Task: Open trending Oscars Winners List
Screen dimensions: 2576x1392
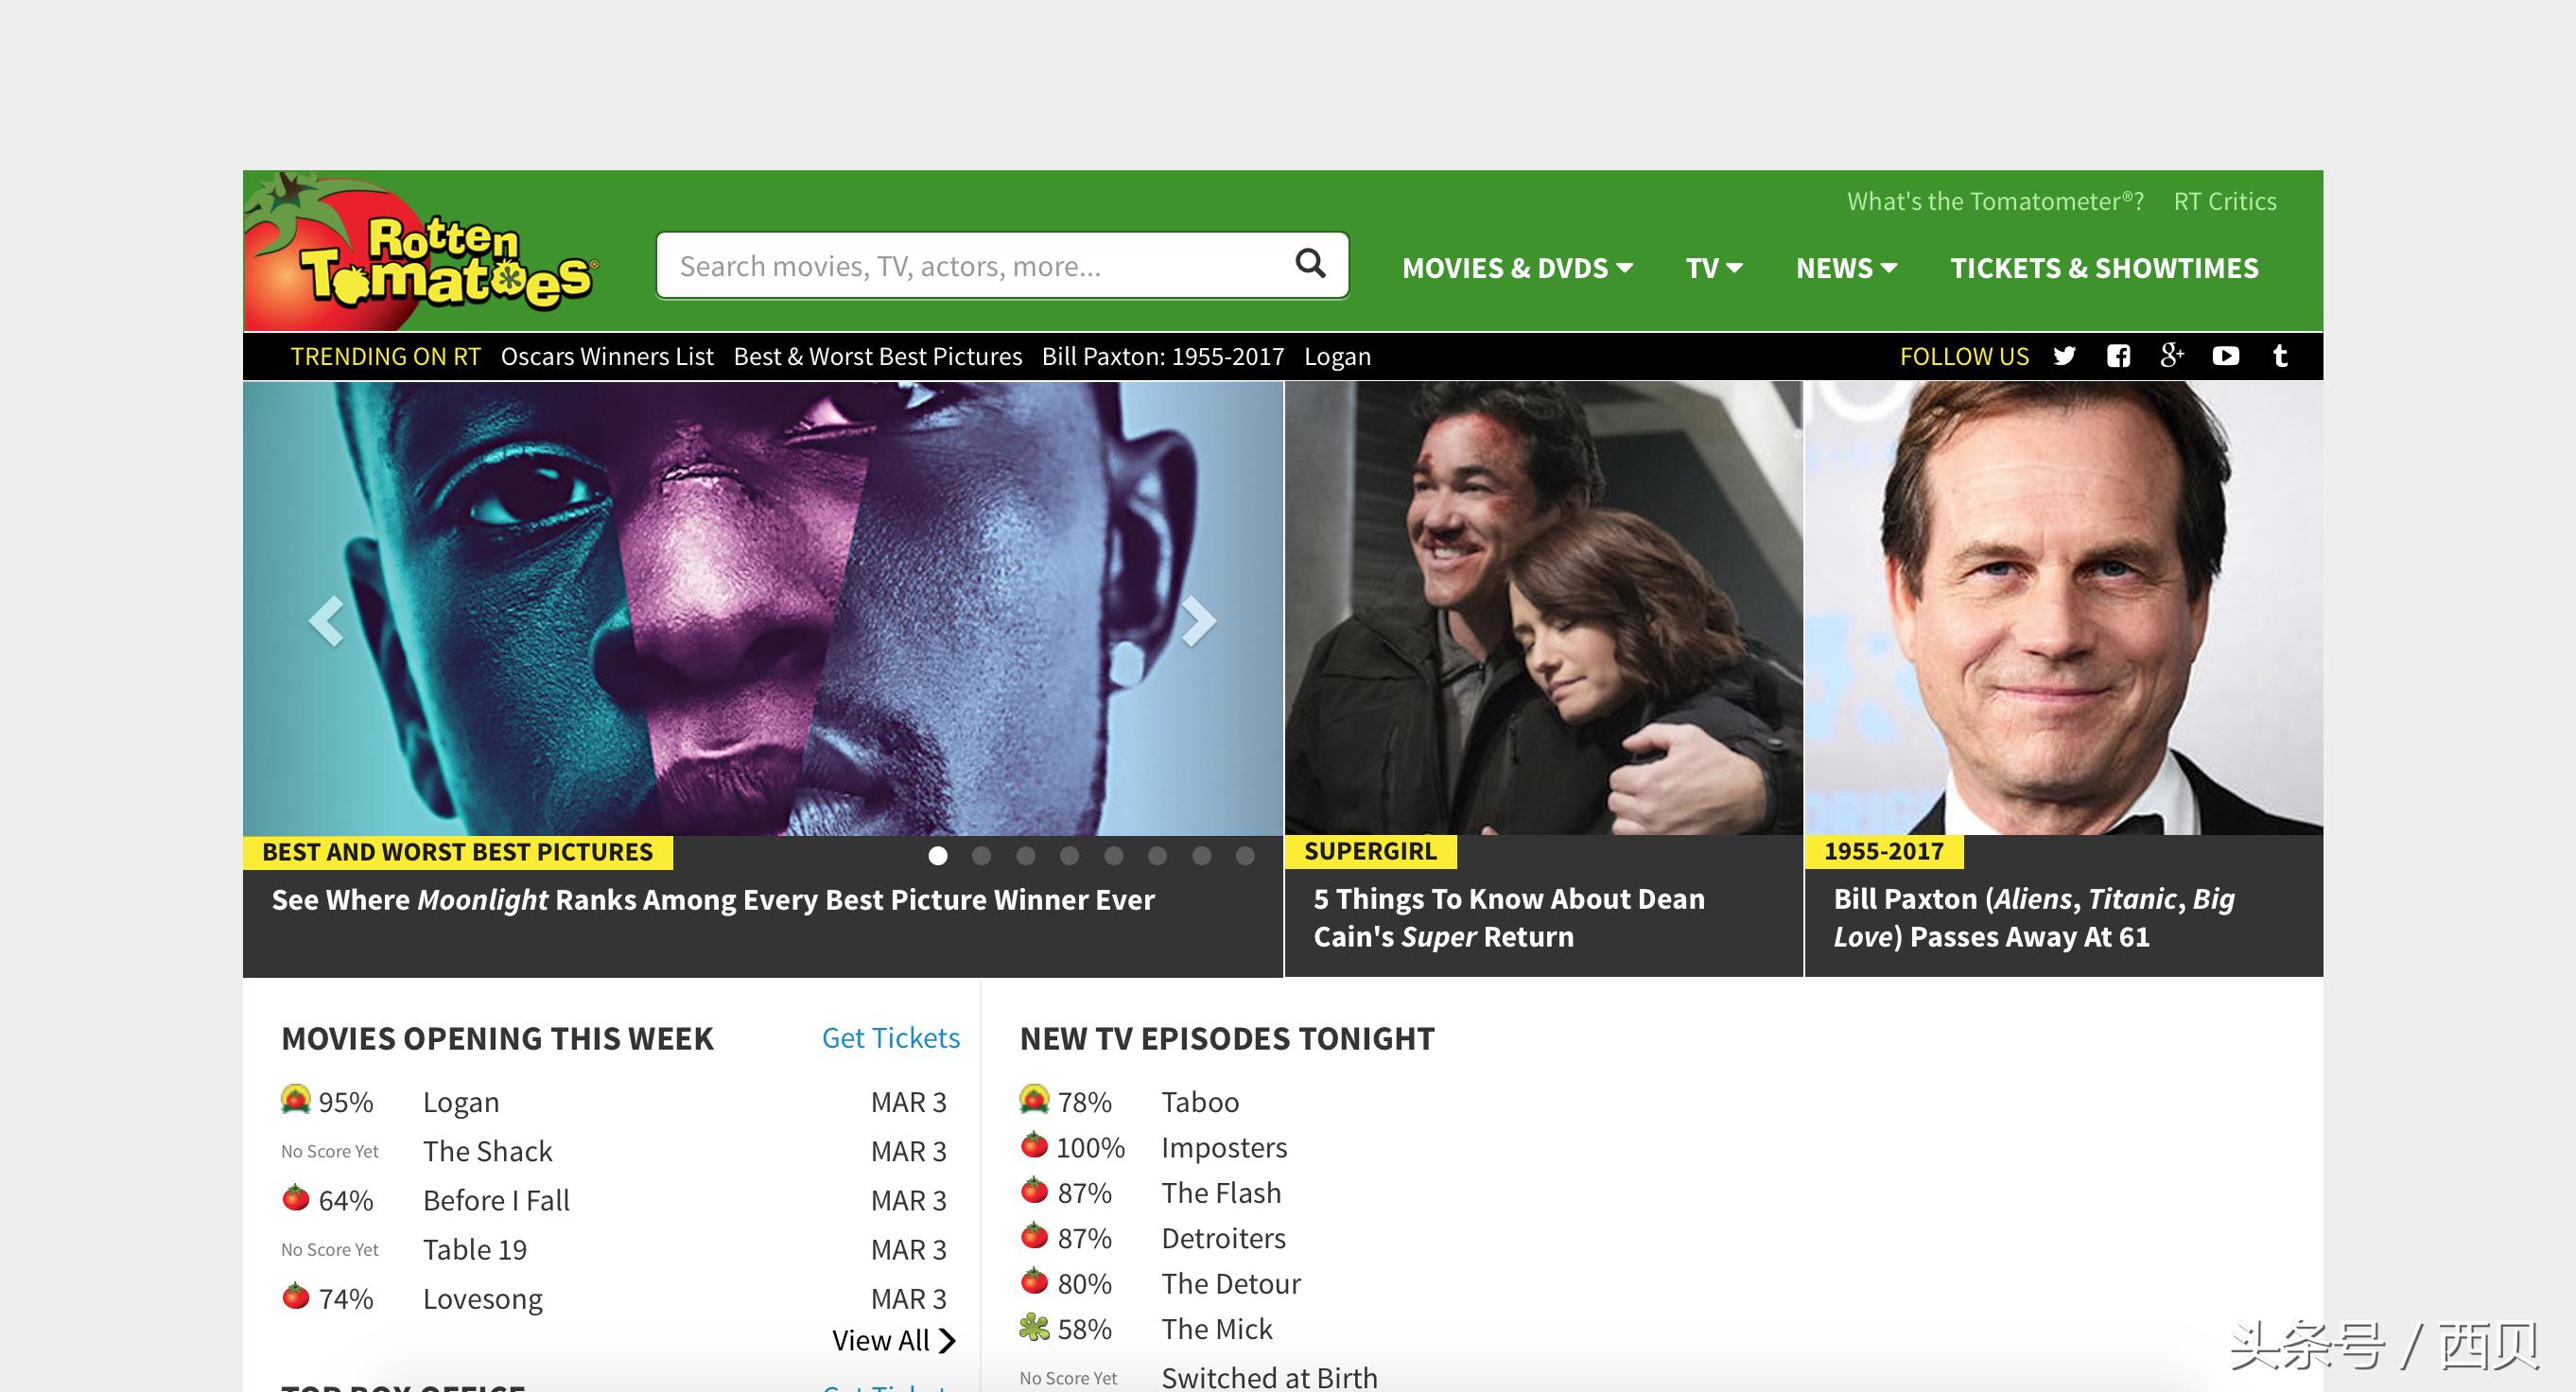Action: [x=607, y=357]
